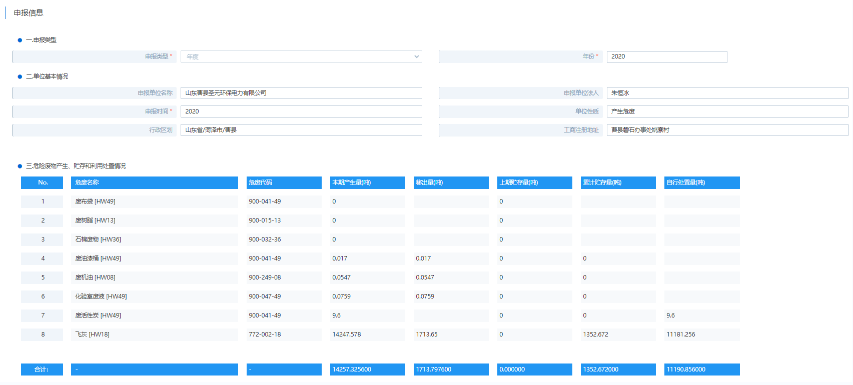Select row 6 name cell with [HW49]
The height and width of the screenshot is (385, 853).
click(154, 296)
